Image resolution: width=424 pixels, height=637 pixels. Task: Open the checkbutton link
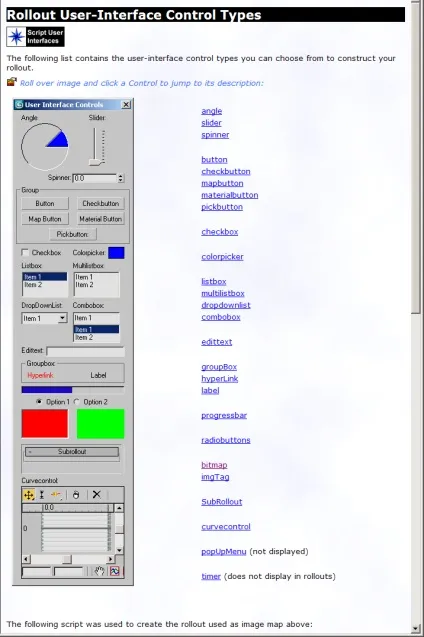(226, 171)
